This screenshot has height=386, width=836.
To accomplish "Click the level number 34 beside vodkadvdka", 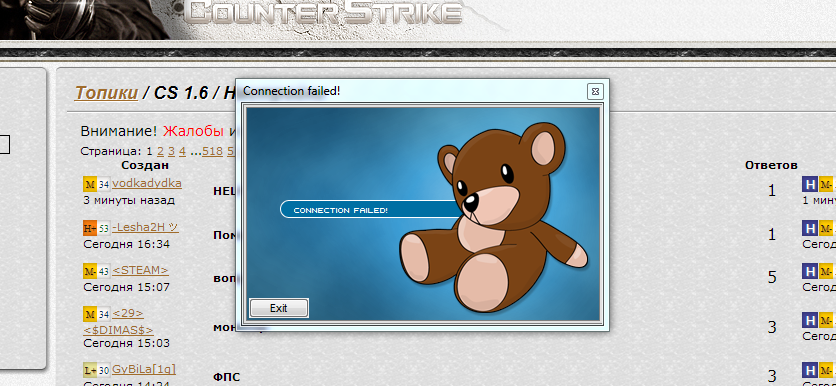I will pos(104,184).
